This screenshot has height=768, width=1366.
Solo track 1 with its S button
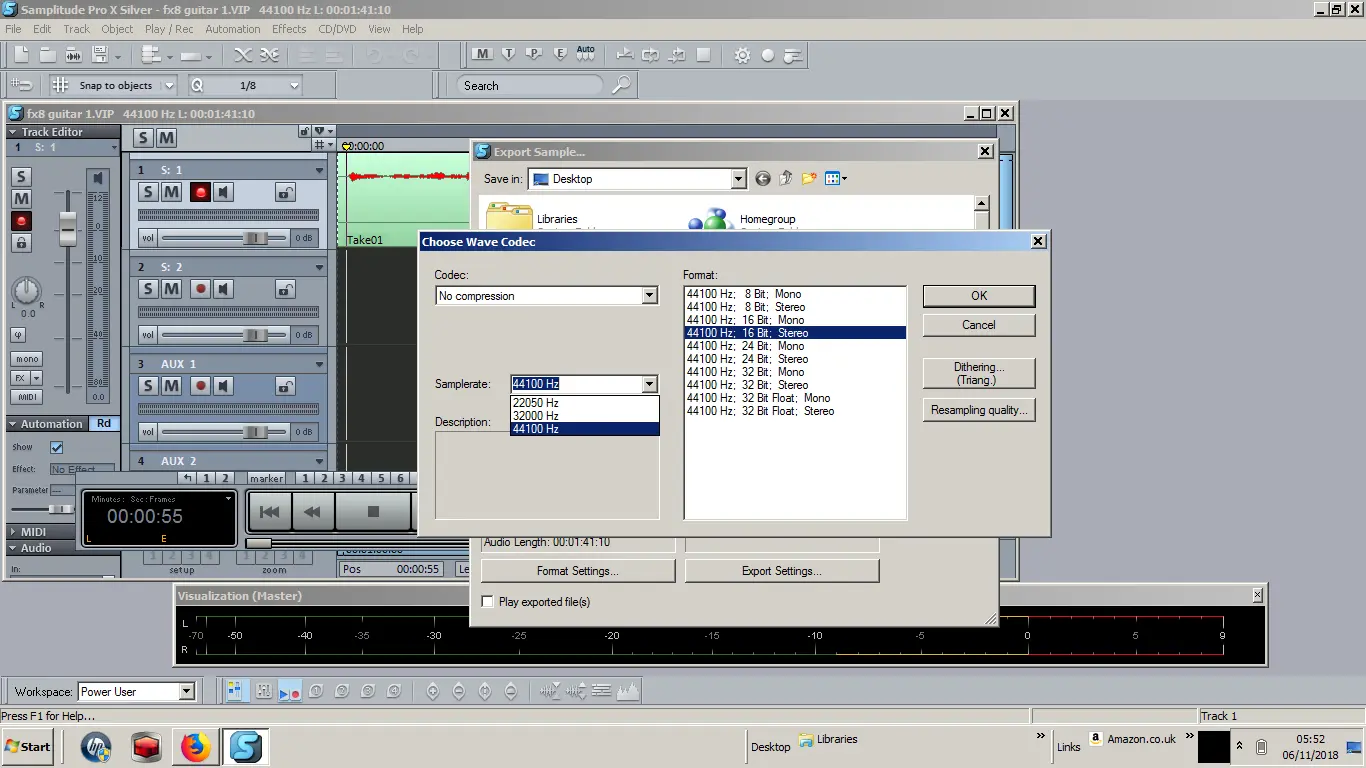[x=148, y=192]
